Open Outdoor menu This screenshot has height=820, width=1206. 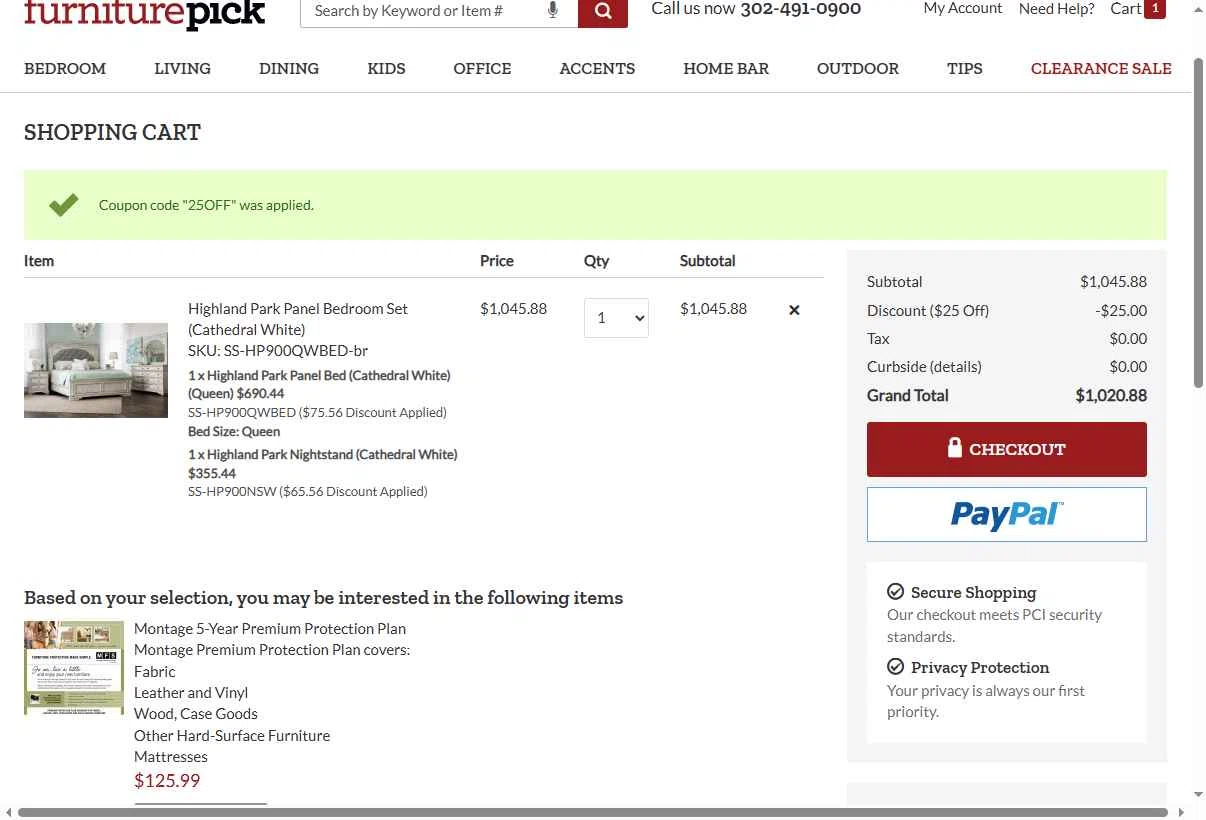[x=858, y=69]
